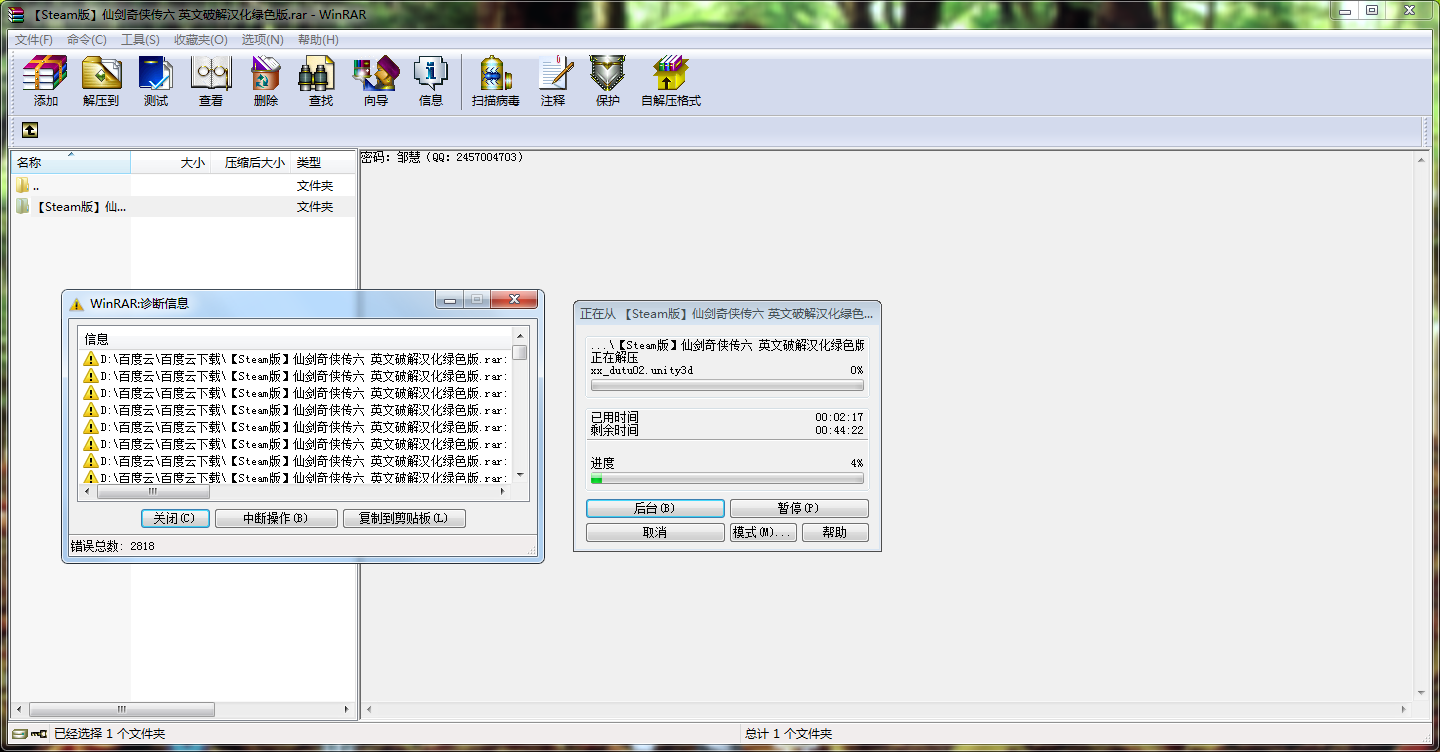This screenshot has width=1440, height=752.
Task: Click 中断操作(B) button
Action: tap(276, 518)
